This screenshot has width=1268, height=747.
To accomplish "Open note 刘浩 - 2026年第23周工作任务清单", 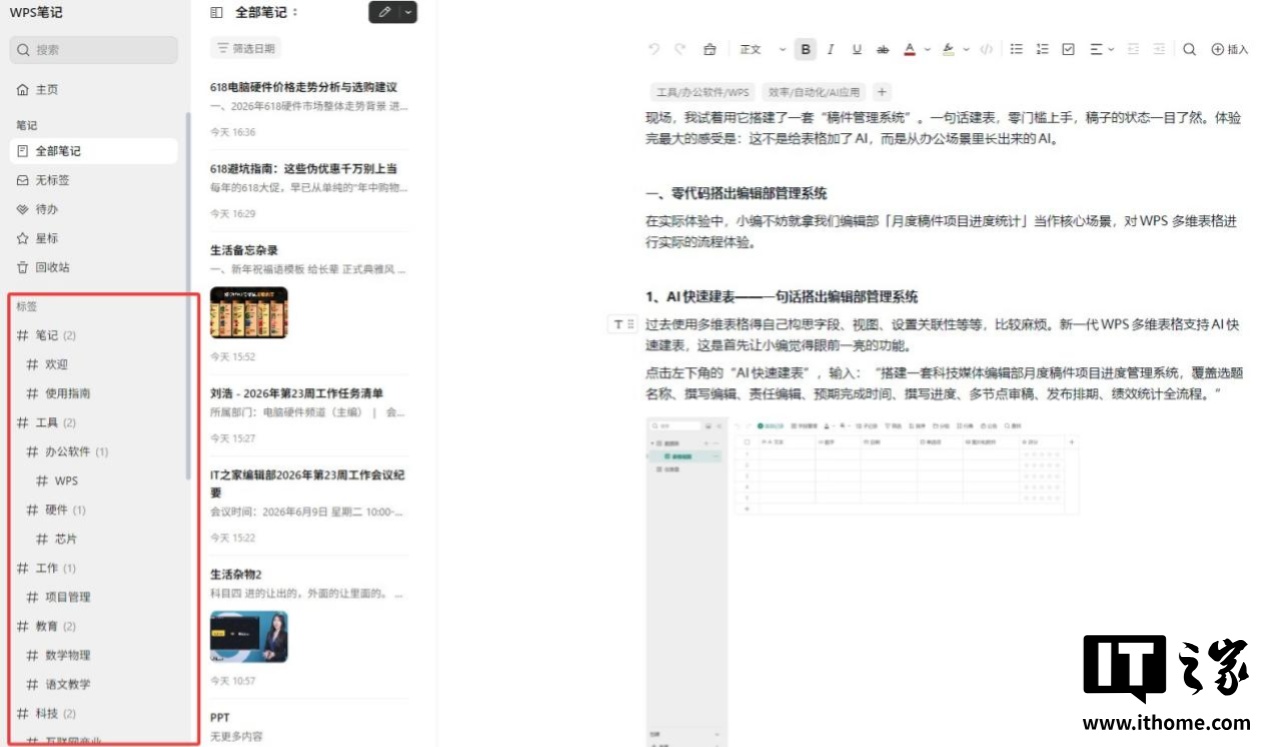I will 308,414.
